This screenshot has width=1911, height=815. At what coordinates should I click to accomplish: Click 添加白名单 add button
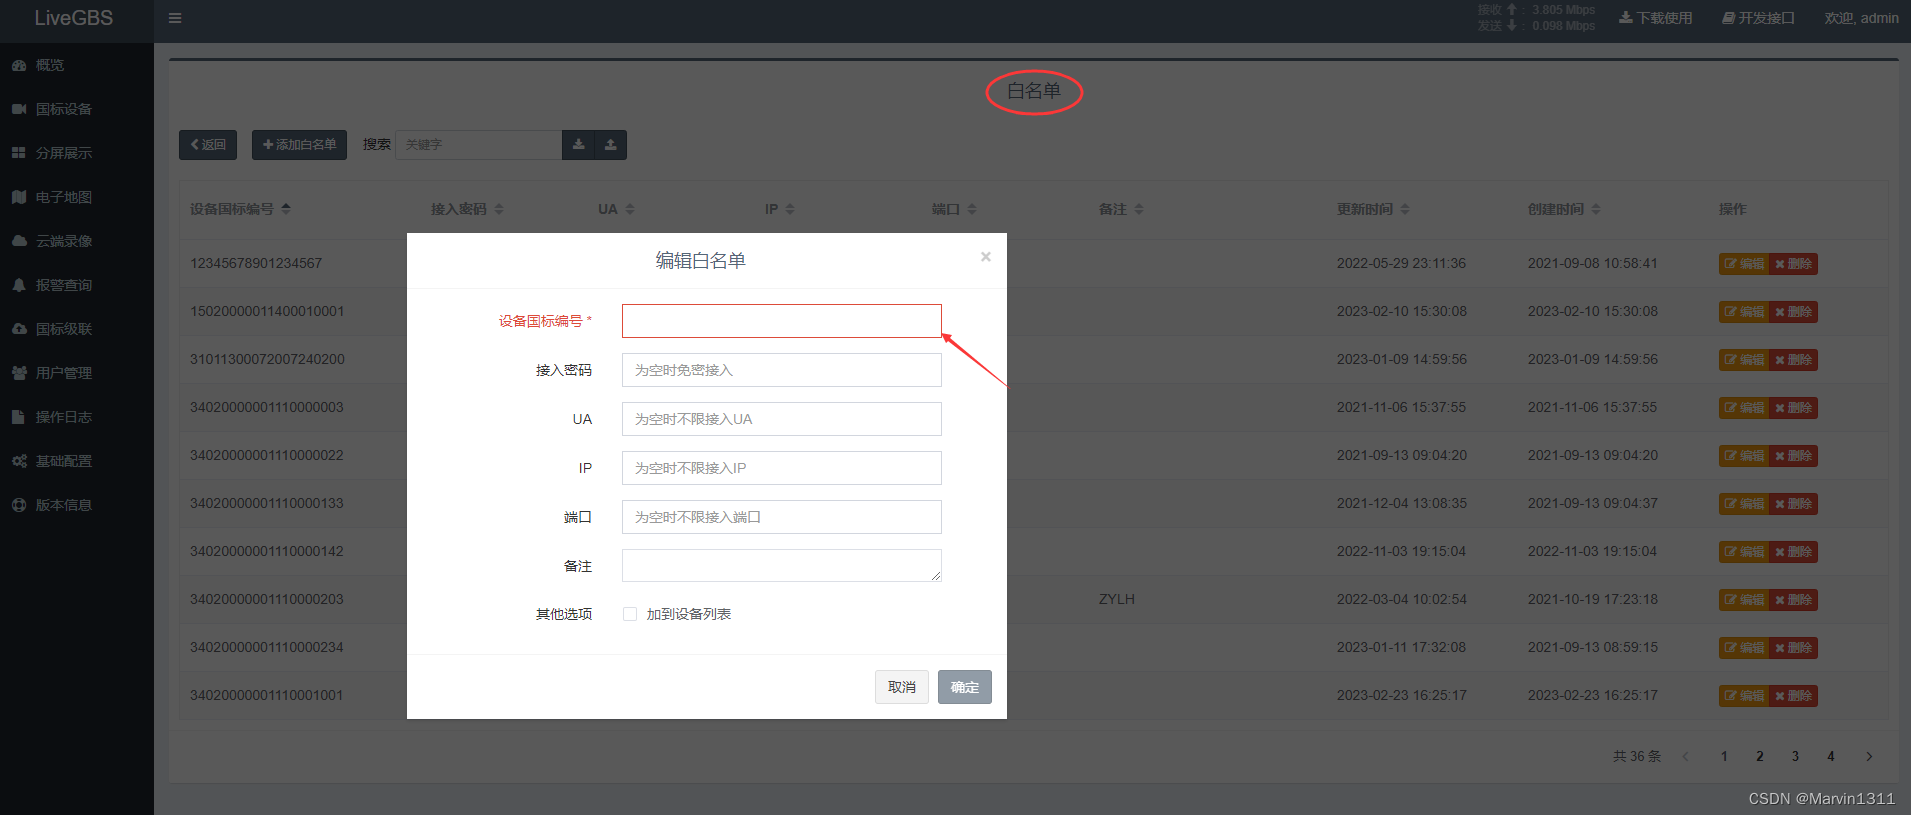(x=300, y=145)
